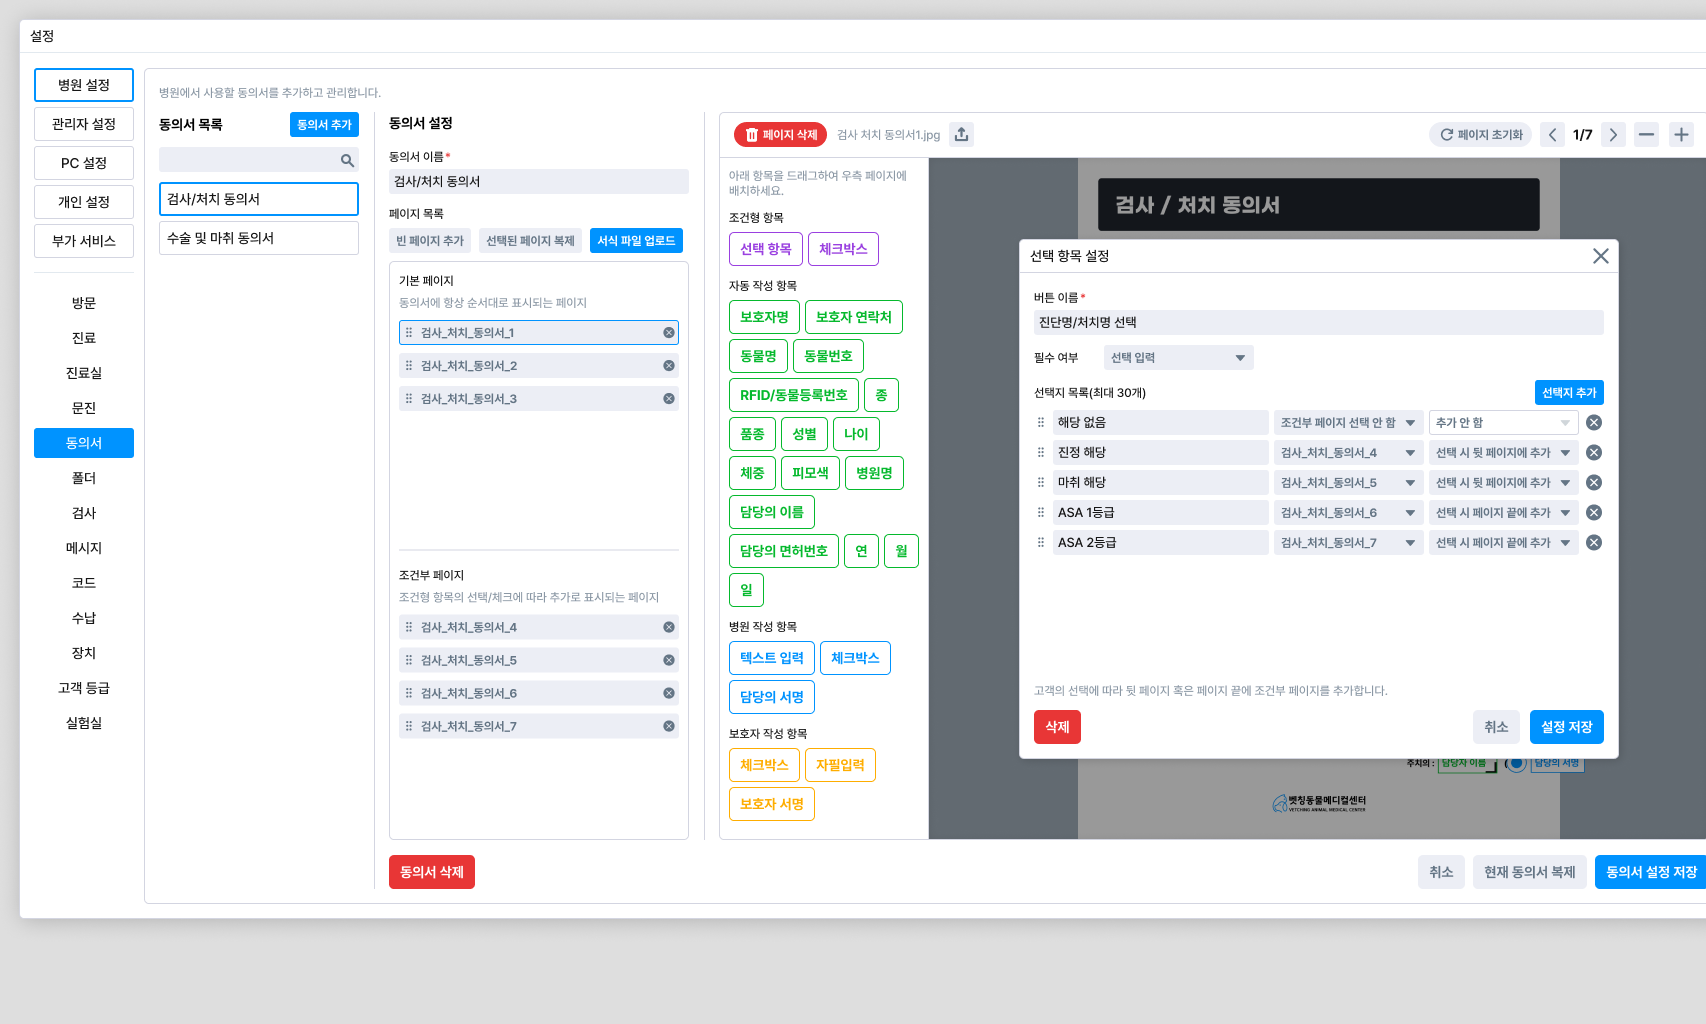Grab drag handle of 해당 없음 option

coord(1041,422)
